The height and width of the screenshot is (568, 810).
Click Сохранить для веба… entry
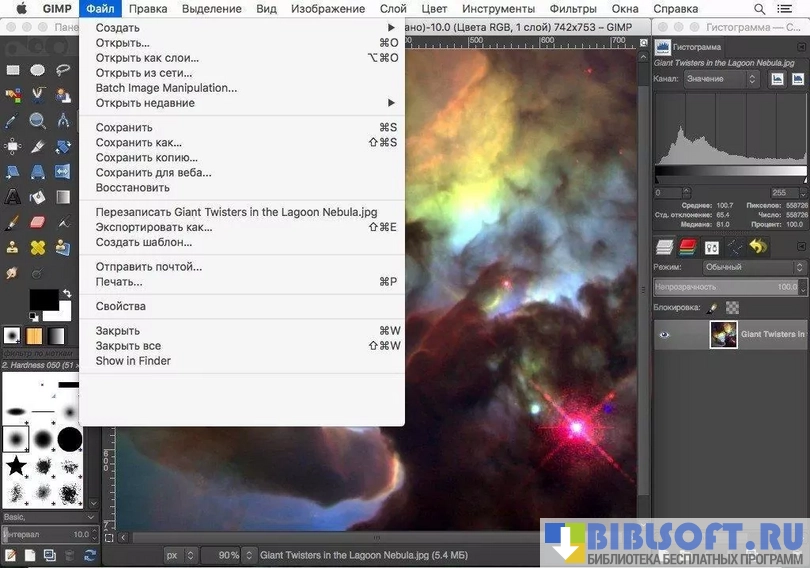coord(153,173)
